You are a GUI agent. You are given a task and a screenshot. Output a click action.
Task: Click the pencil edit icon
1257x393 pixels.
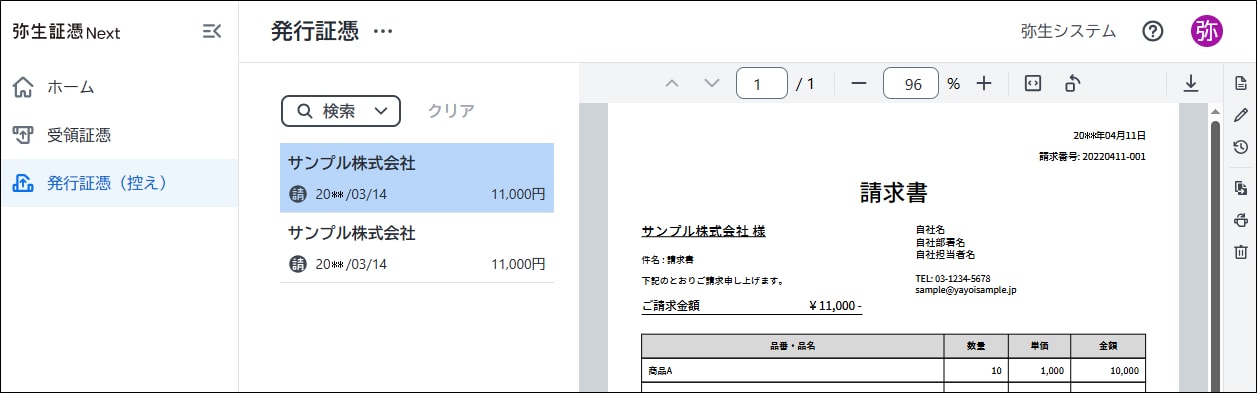[1241, 114]
